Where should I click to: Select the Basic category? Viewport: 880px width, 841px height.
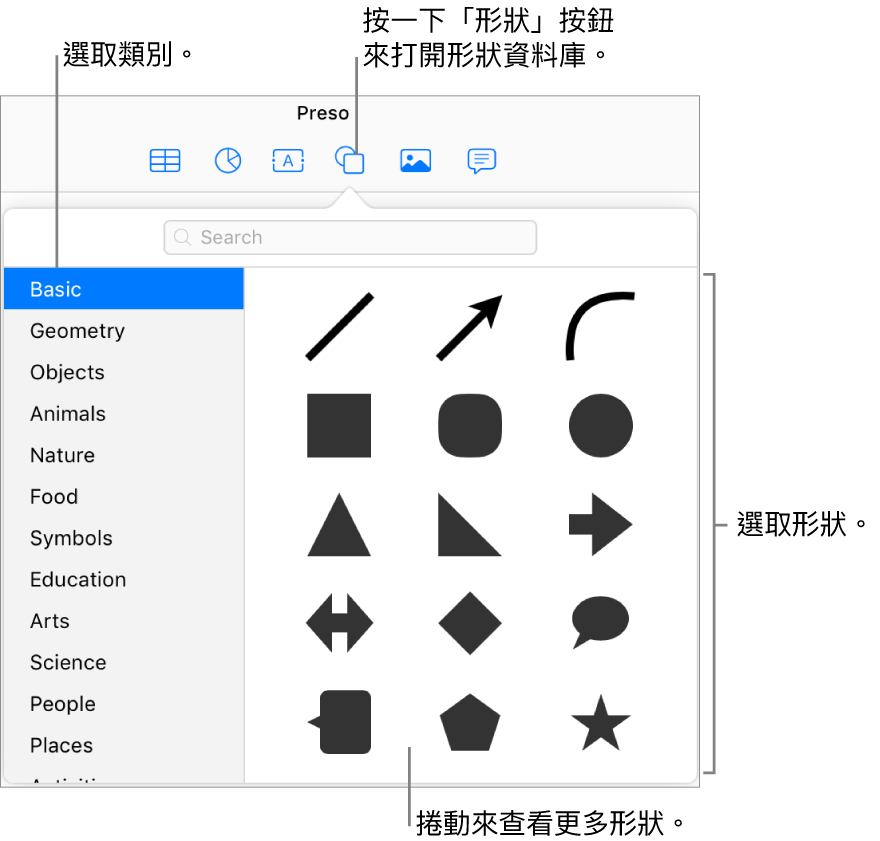coord(123,289)
